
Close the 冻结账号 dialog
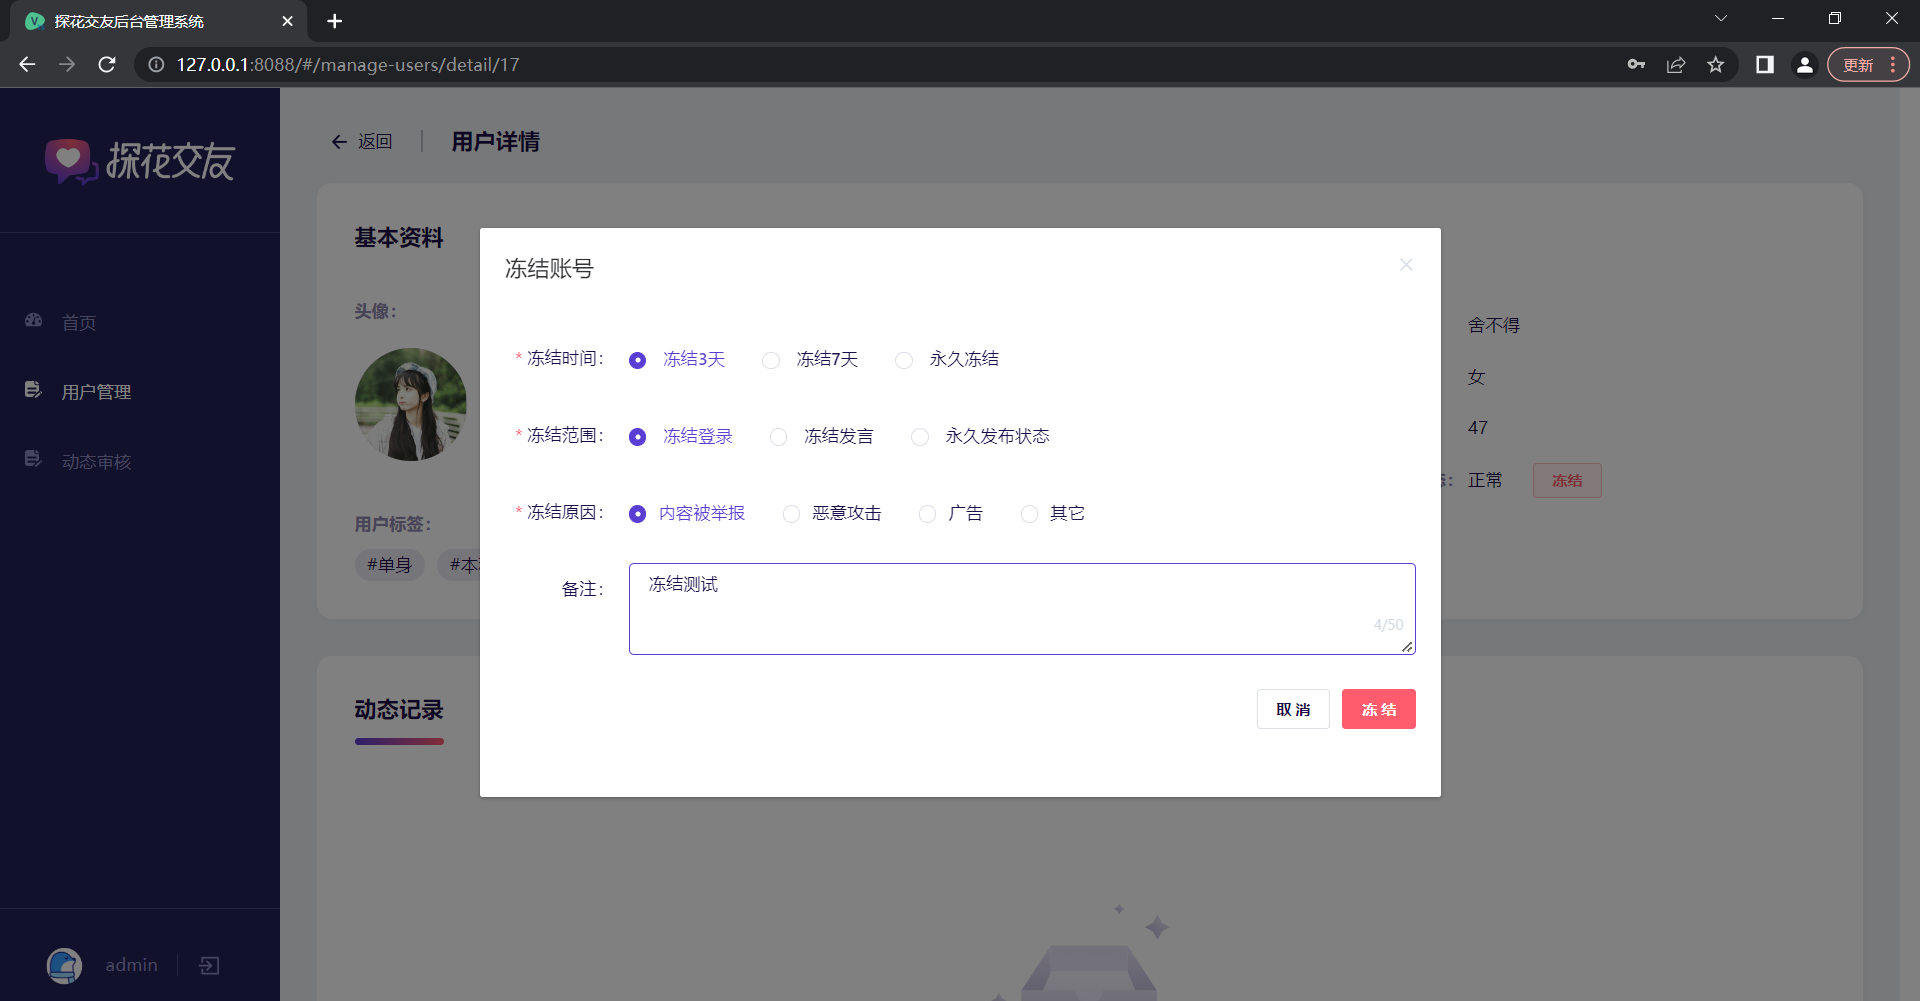pos(1406,265)
